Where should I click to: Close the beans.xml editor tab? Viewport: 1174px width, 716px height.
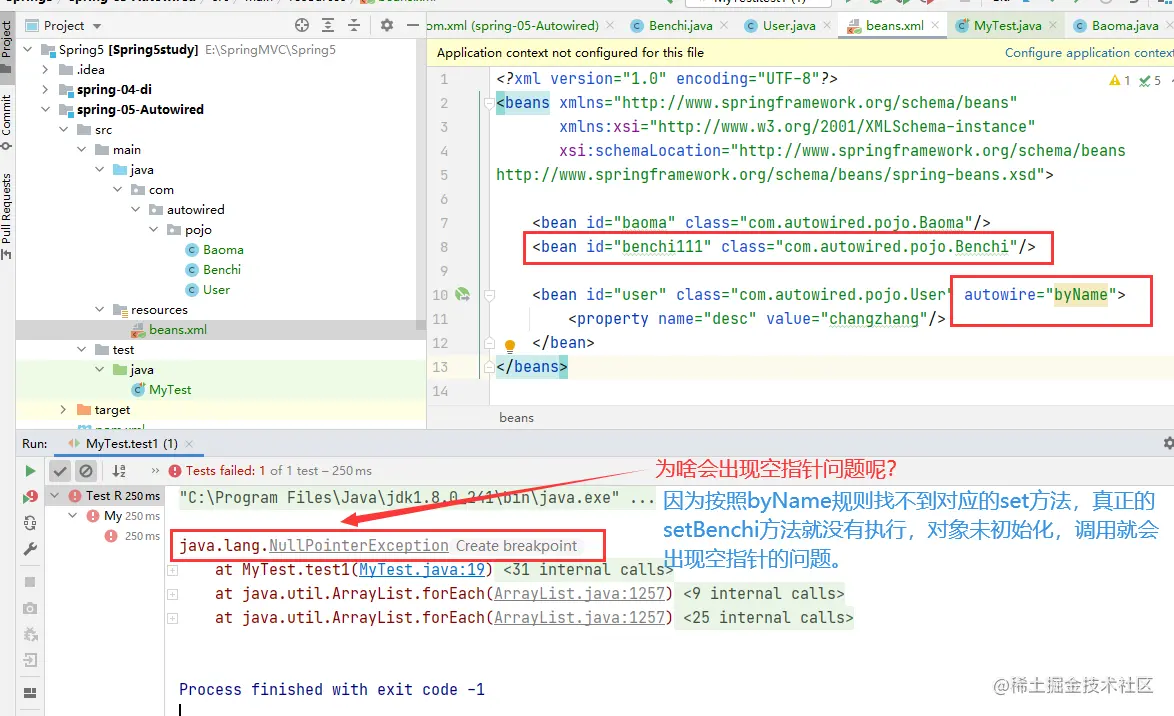935,25
